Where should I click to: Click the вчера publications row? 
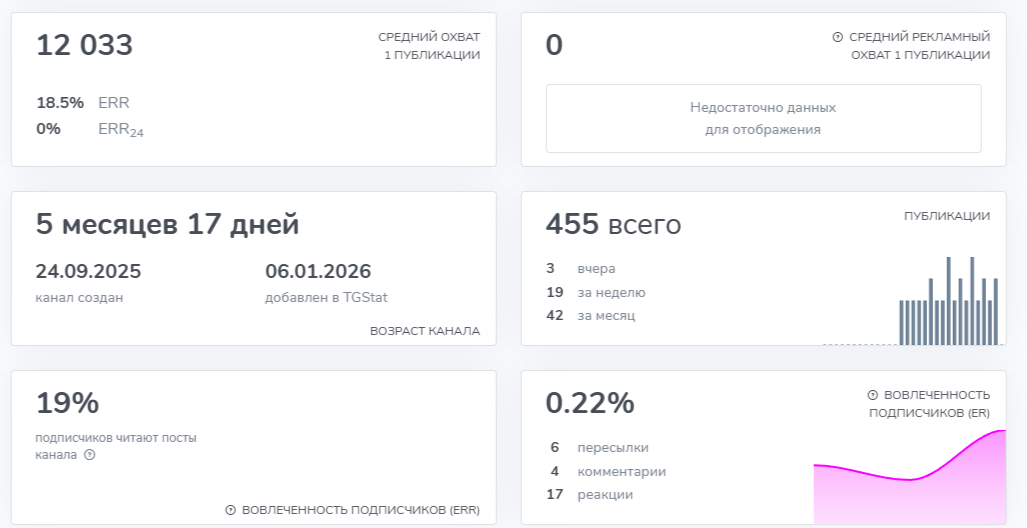(581, 269)
